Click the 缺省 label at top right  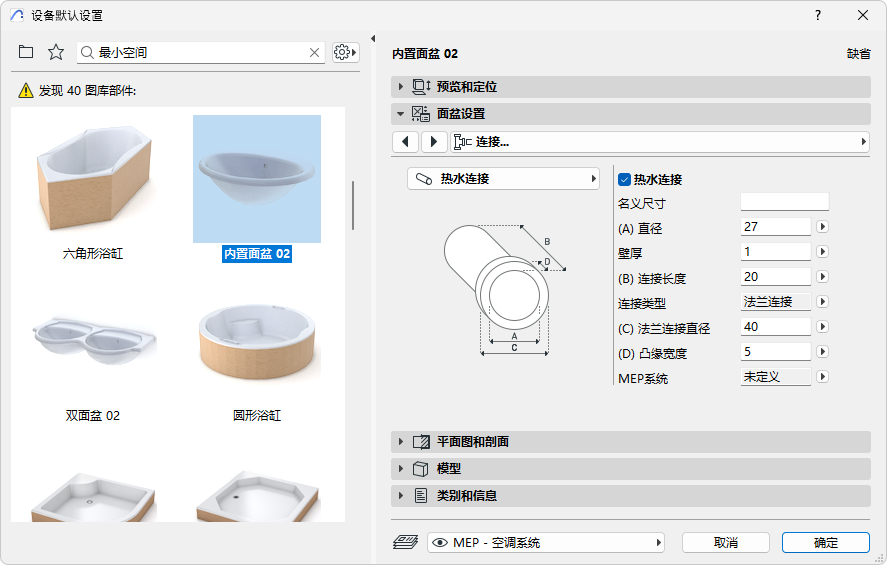click(x=858, y=54)
